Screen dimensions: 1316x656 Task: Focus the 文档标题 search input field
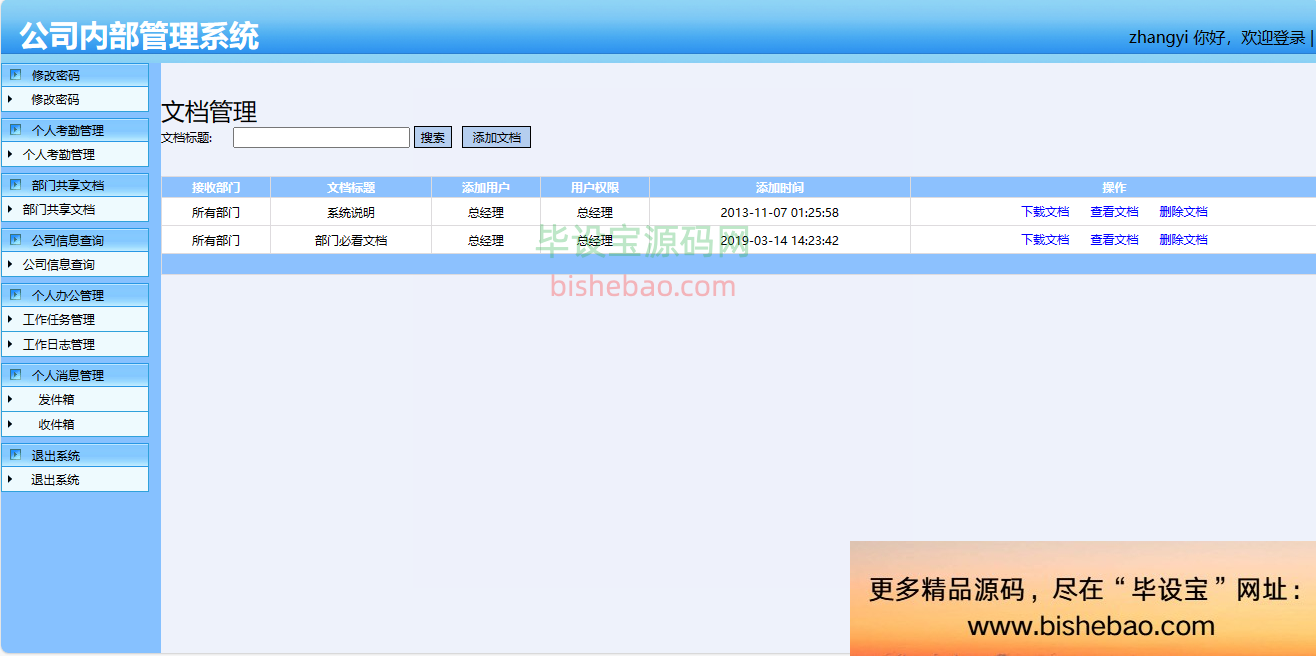pos(321,138)
